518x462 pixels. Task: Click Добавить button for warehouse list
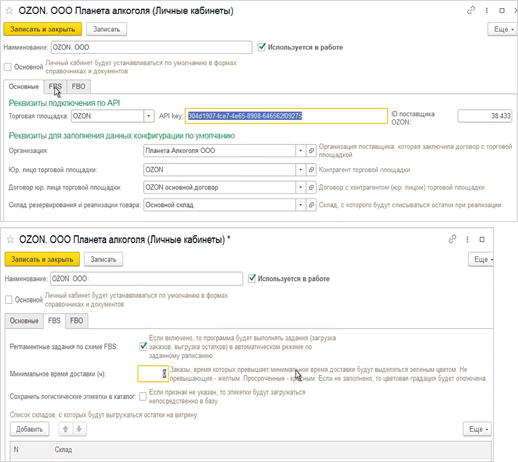(29, 429)
